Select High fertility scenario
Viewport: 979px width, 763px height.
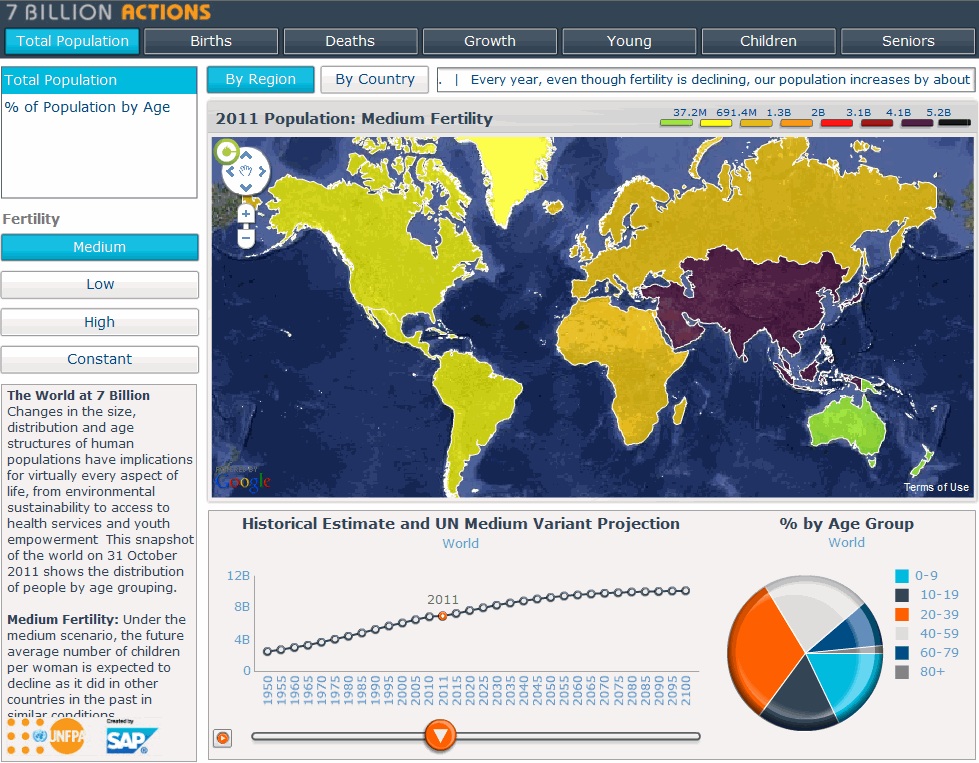tap(100, 322)
